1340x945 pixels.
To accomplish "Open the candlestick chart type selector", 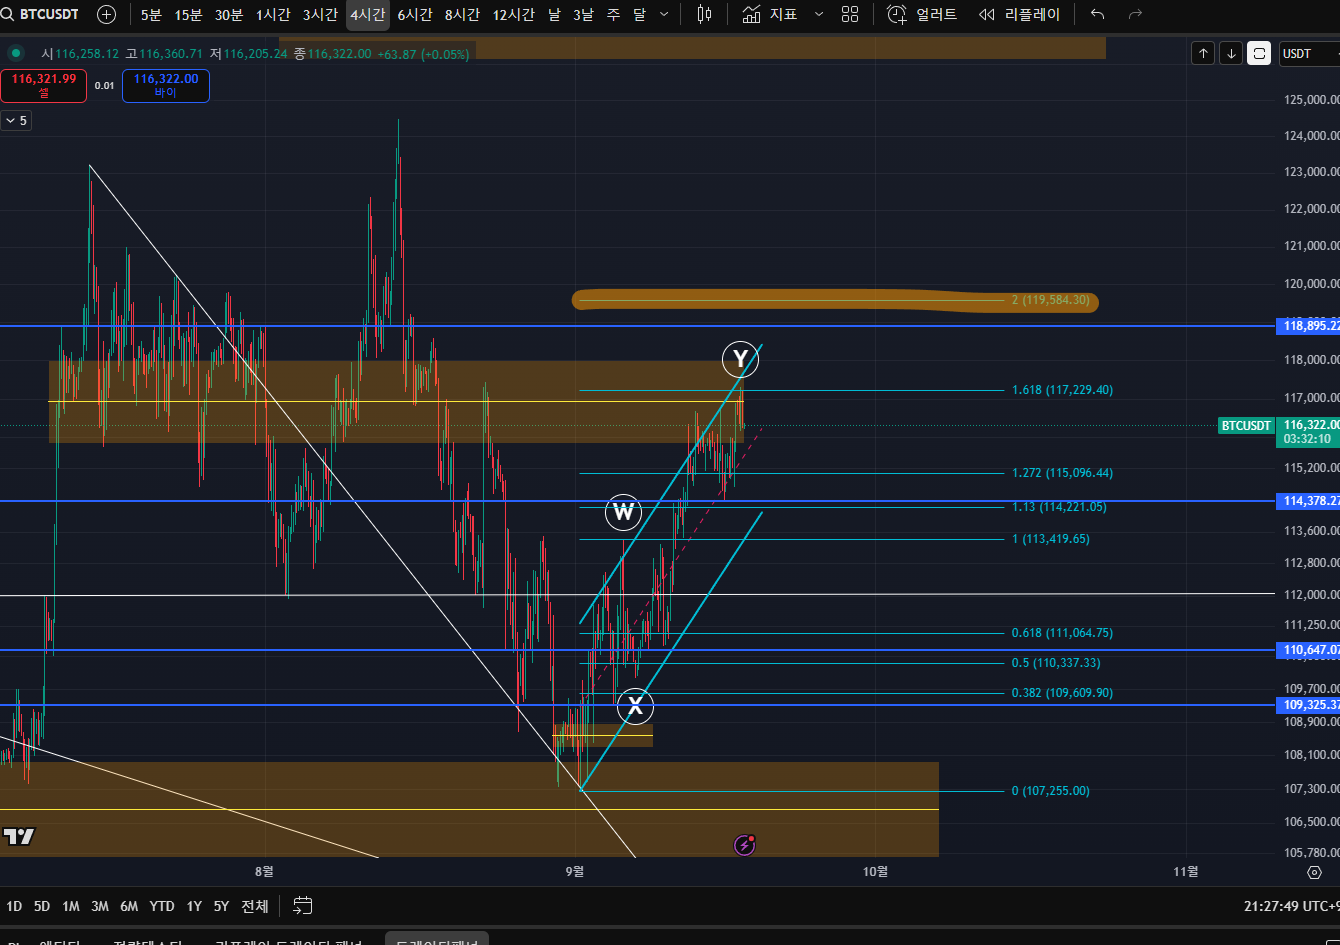I will (704, 14).
